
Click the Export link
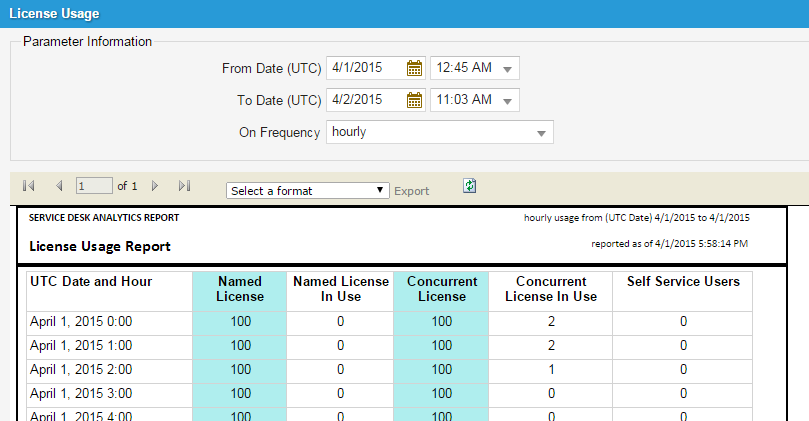point(411,191)
